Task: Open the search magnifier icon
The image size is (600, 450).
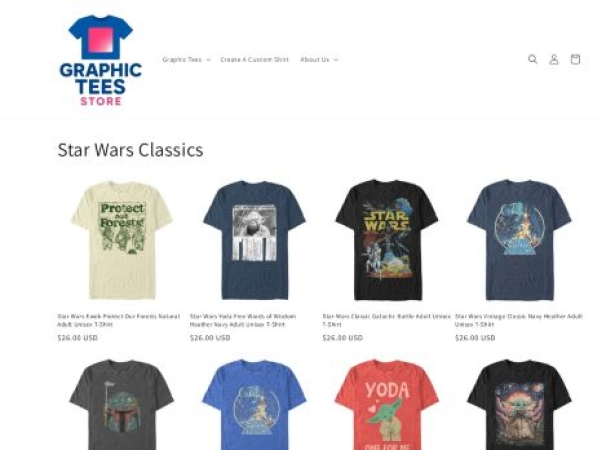Action: tap(533, 59)
